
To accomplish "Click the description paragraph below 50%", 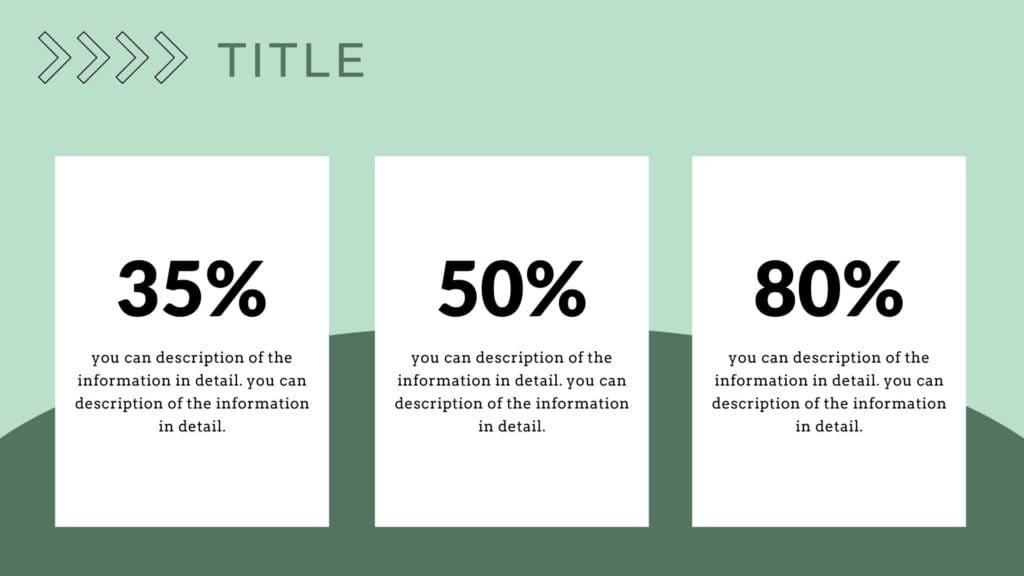I will pyautogui.click(x=512, y=392).
